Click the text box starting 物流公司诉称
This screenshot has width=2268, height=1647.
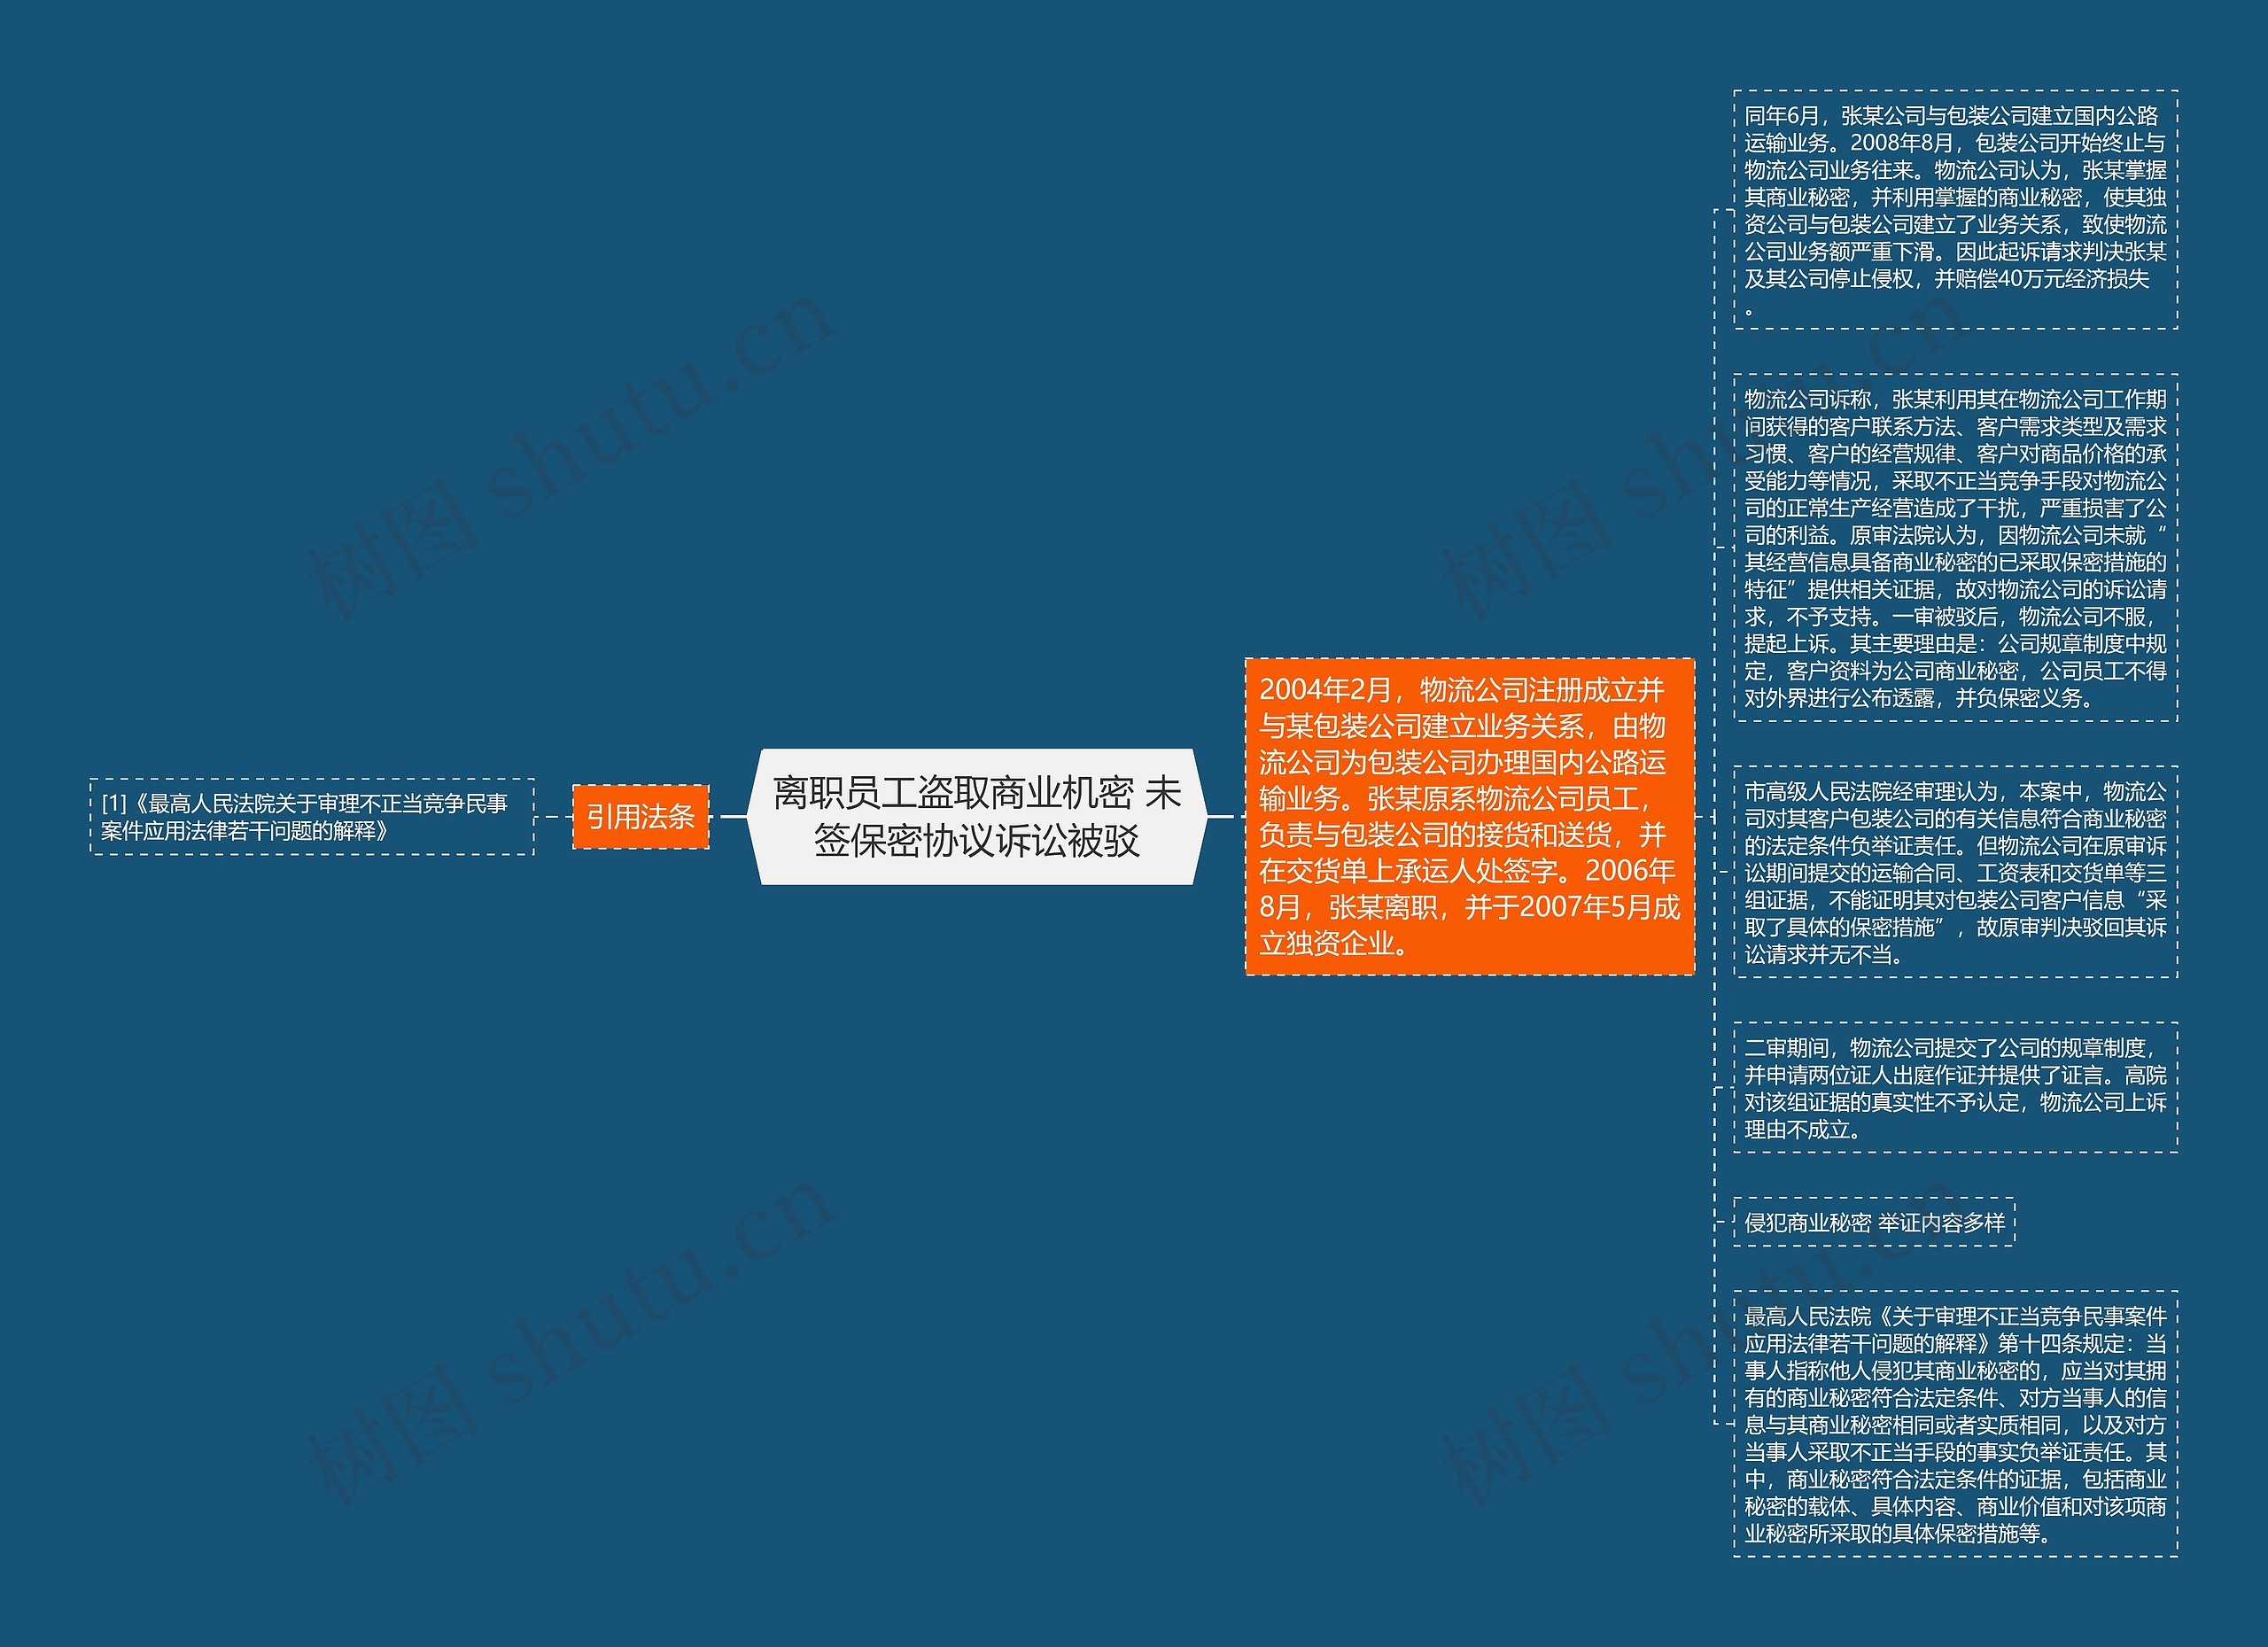point(1956,548)
